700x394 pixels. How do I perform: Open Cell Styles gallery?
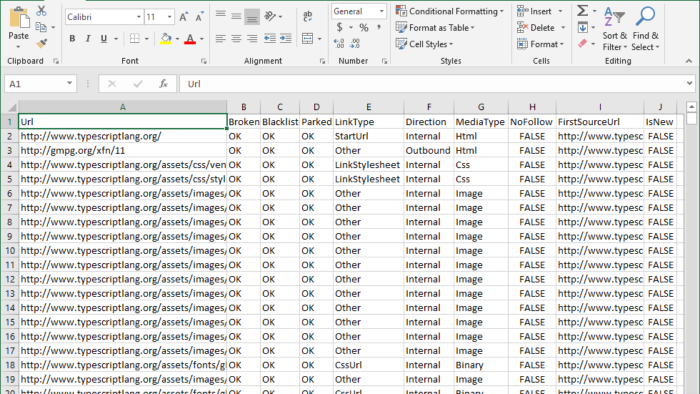425,44
